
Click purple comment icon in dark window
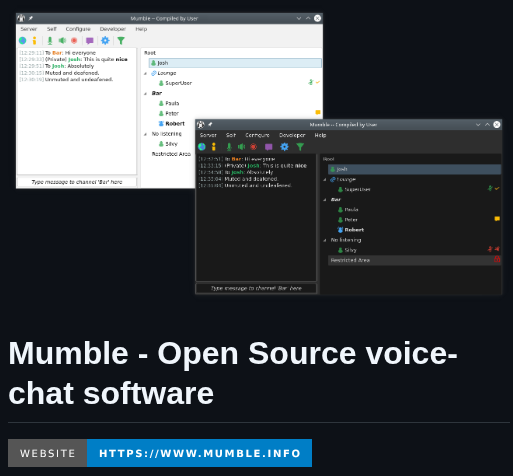pos(269,147)
